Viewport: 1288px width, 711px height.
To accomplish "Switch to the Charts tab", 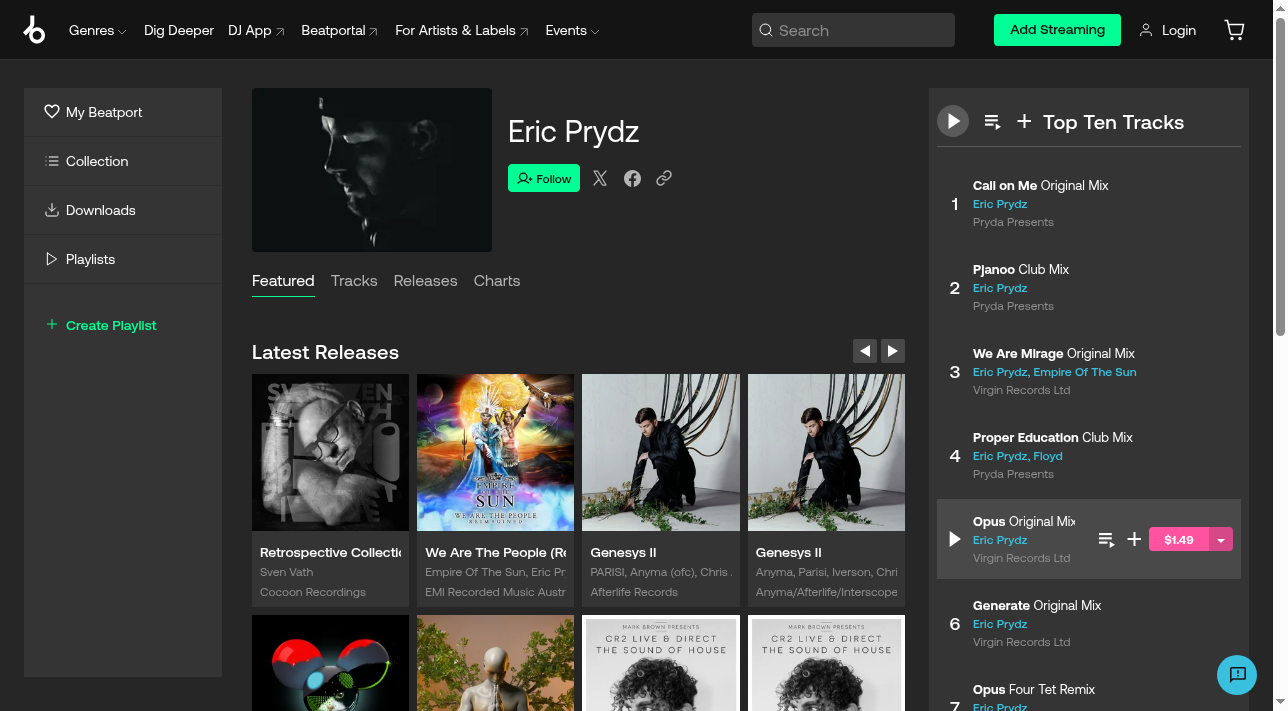I will point(497,281).
